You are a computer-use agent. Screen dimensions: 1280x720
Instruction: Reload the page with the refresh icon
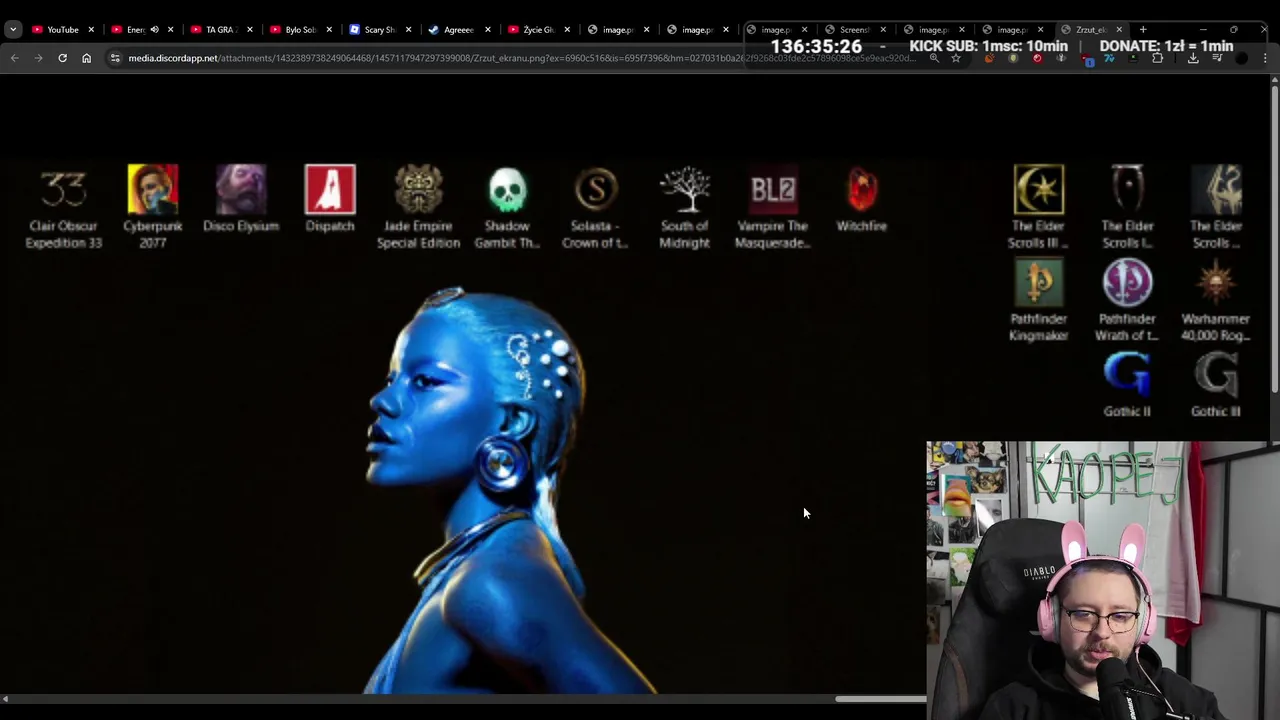[62, 58]
